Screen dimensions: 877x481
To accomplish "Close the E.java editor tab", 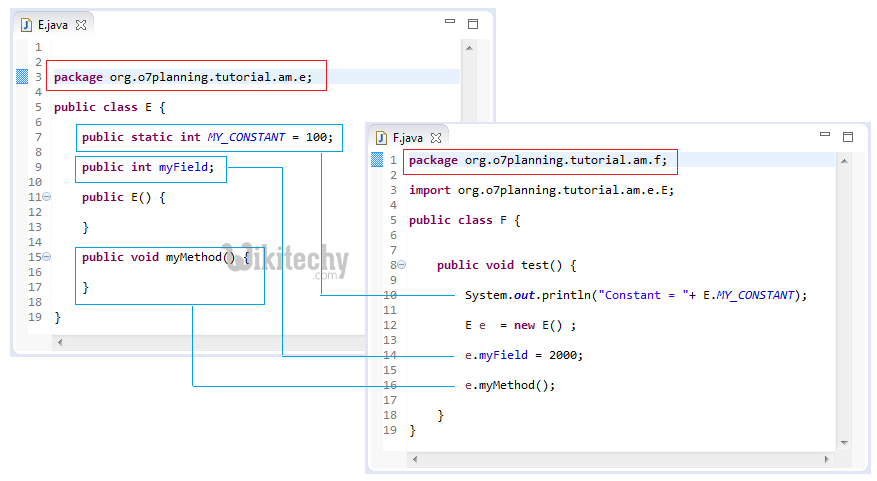I will (x=81, y=25).
